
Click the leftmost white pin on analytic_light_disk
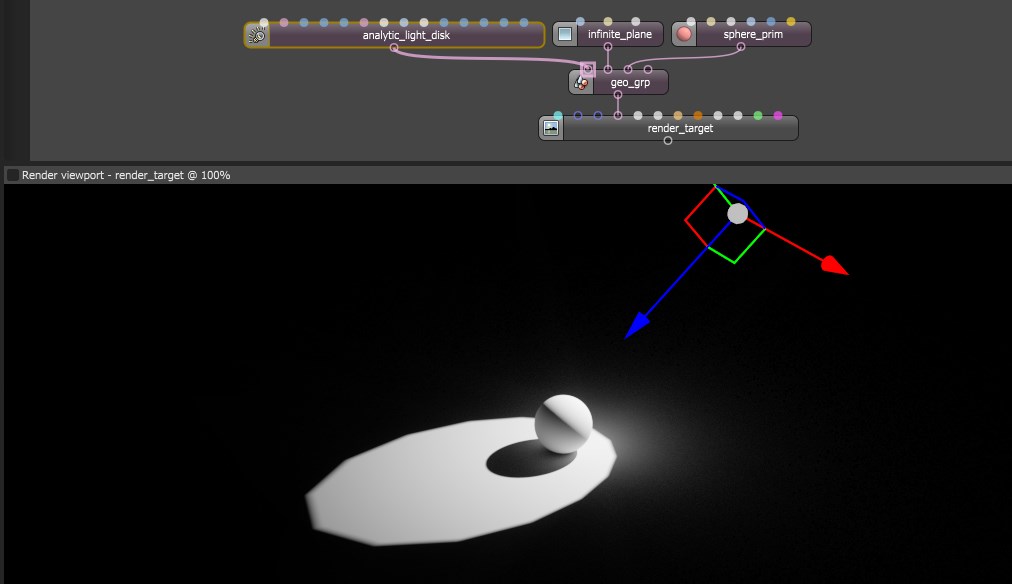click(263, 23)
